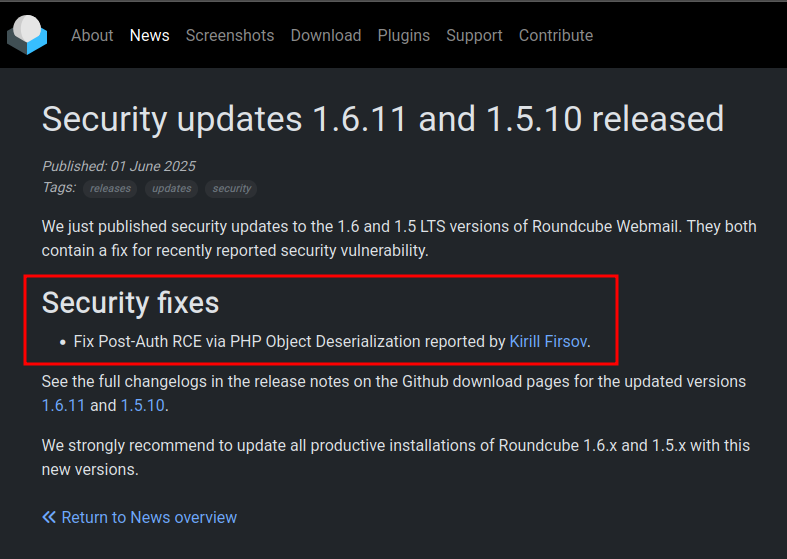Open the About page
Viewport: 787px width, 559px height.
coord(92,35)
